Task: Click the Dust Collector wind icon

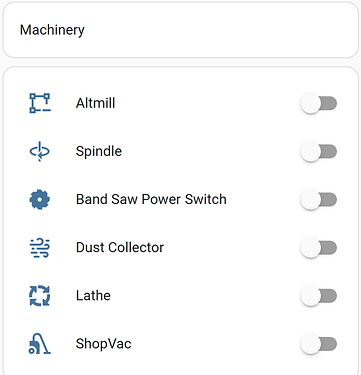Action: pyautogui.click(x=40, y=247)
